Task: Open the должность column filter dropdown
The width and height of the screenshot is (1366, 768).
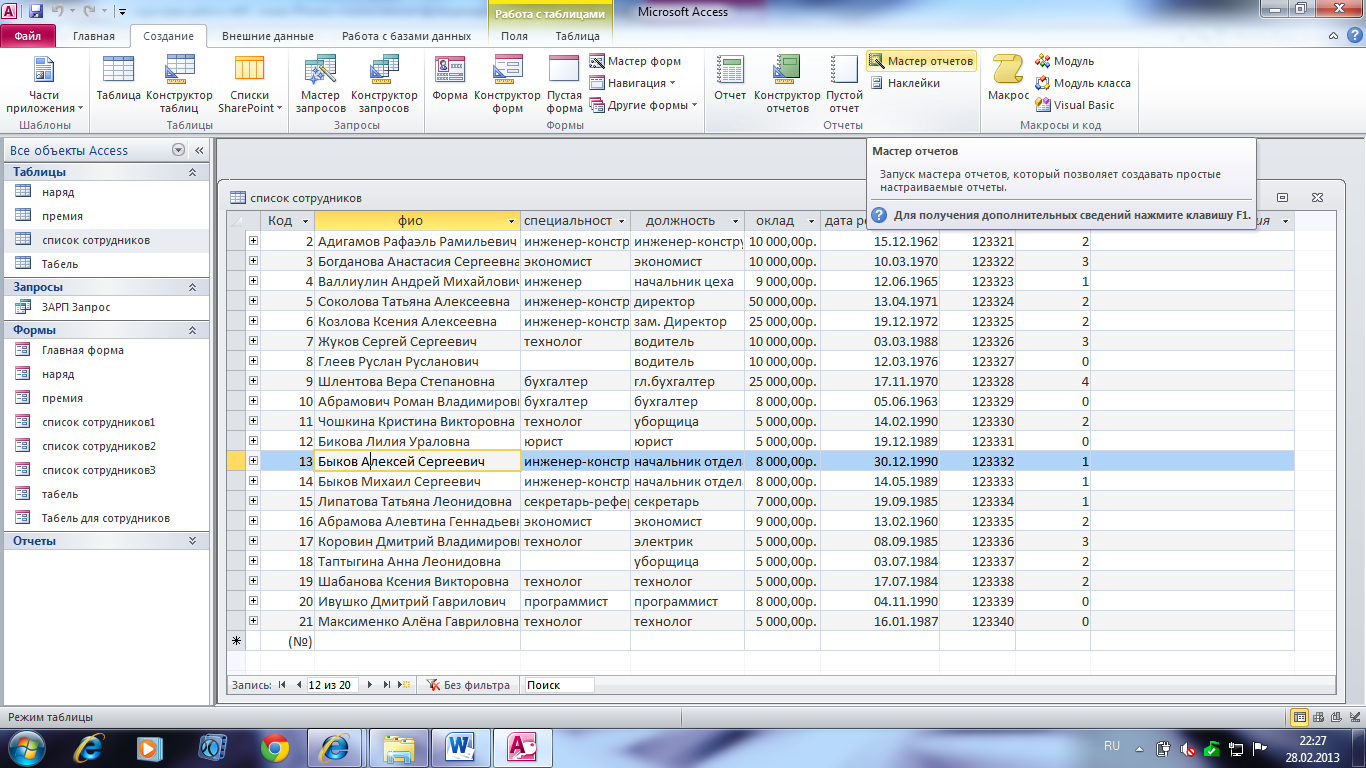Action: (x=735, y=221)
